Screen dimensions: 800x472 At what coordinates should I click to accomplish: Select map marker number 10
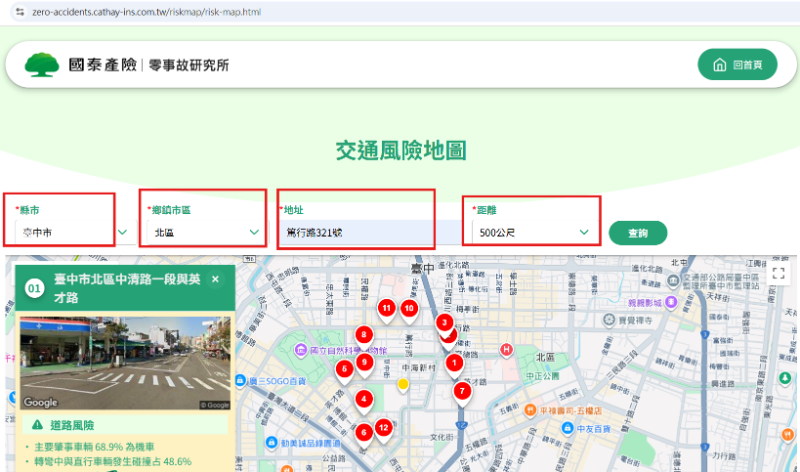(409, 309)
